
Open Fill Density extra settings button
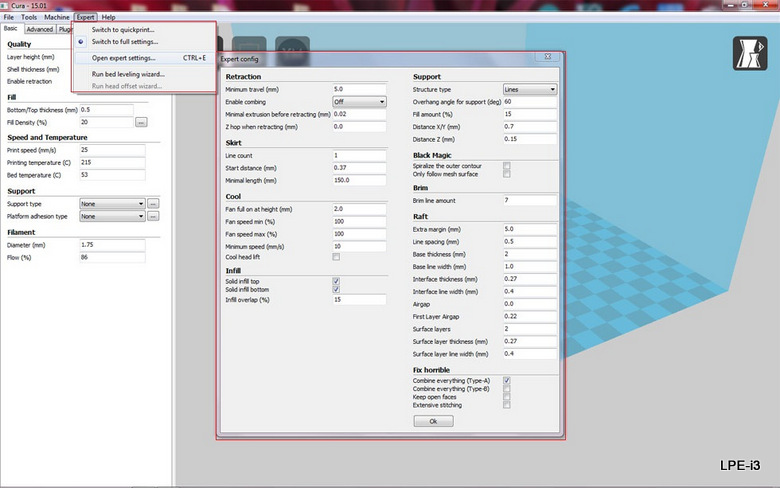click(x=141, y=122)
